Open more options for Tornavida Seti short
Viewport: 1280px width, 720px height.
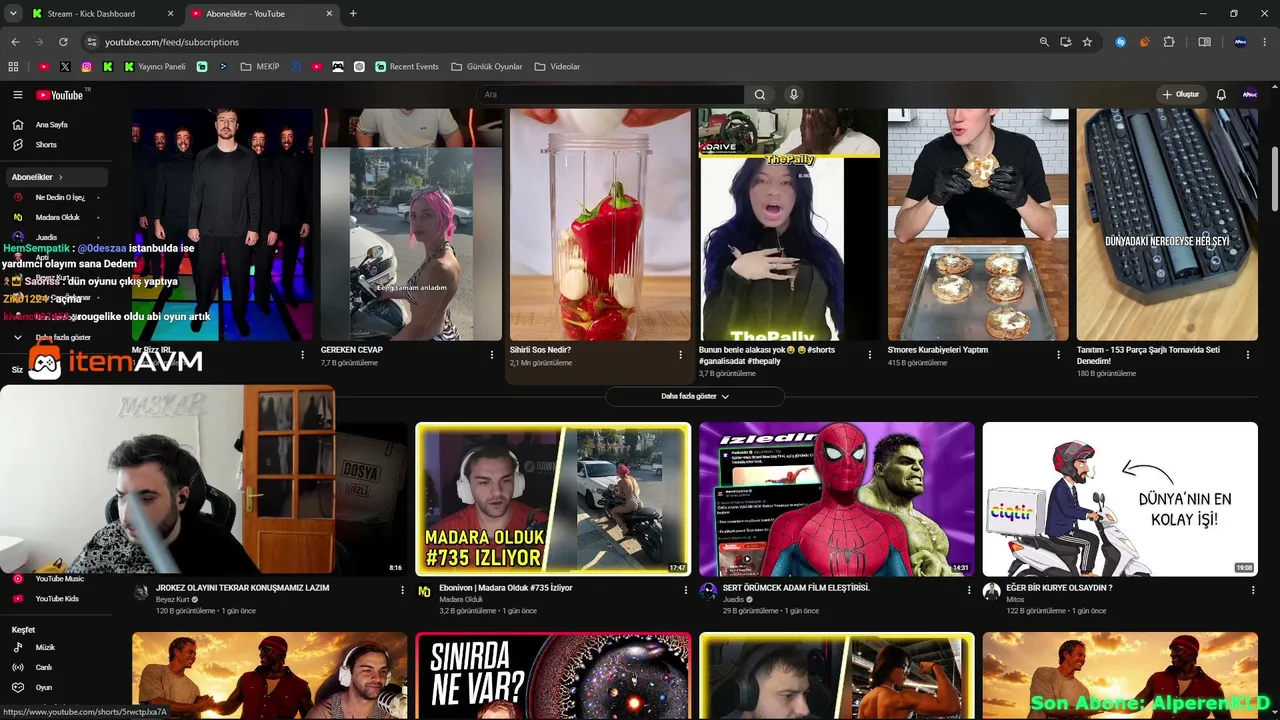pyautogui.click(x=1247, y=355)
